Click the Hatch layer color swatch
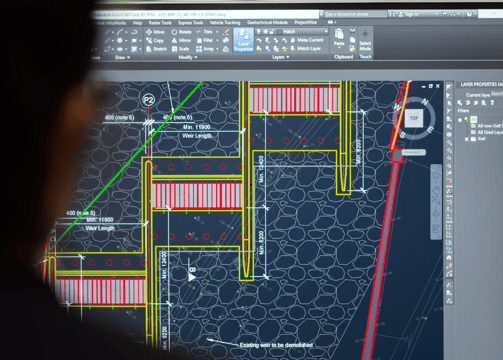The width and height of the screenshot is (503, 360). 279,32
